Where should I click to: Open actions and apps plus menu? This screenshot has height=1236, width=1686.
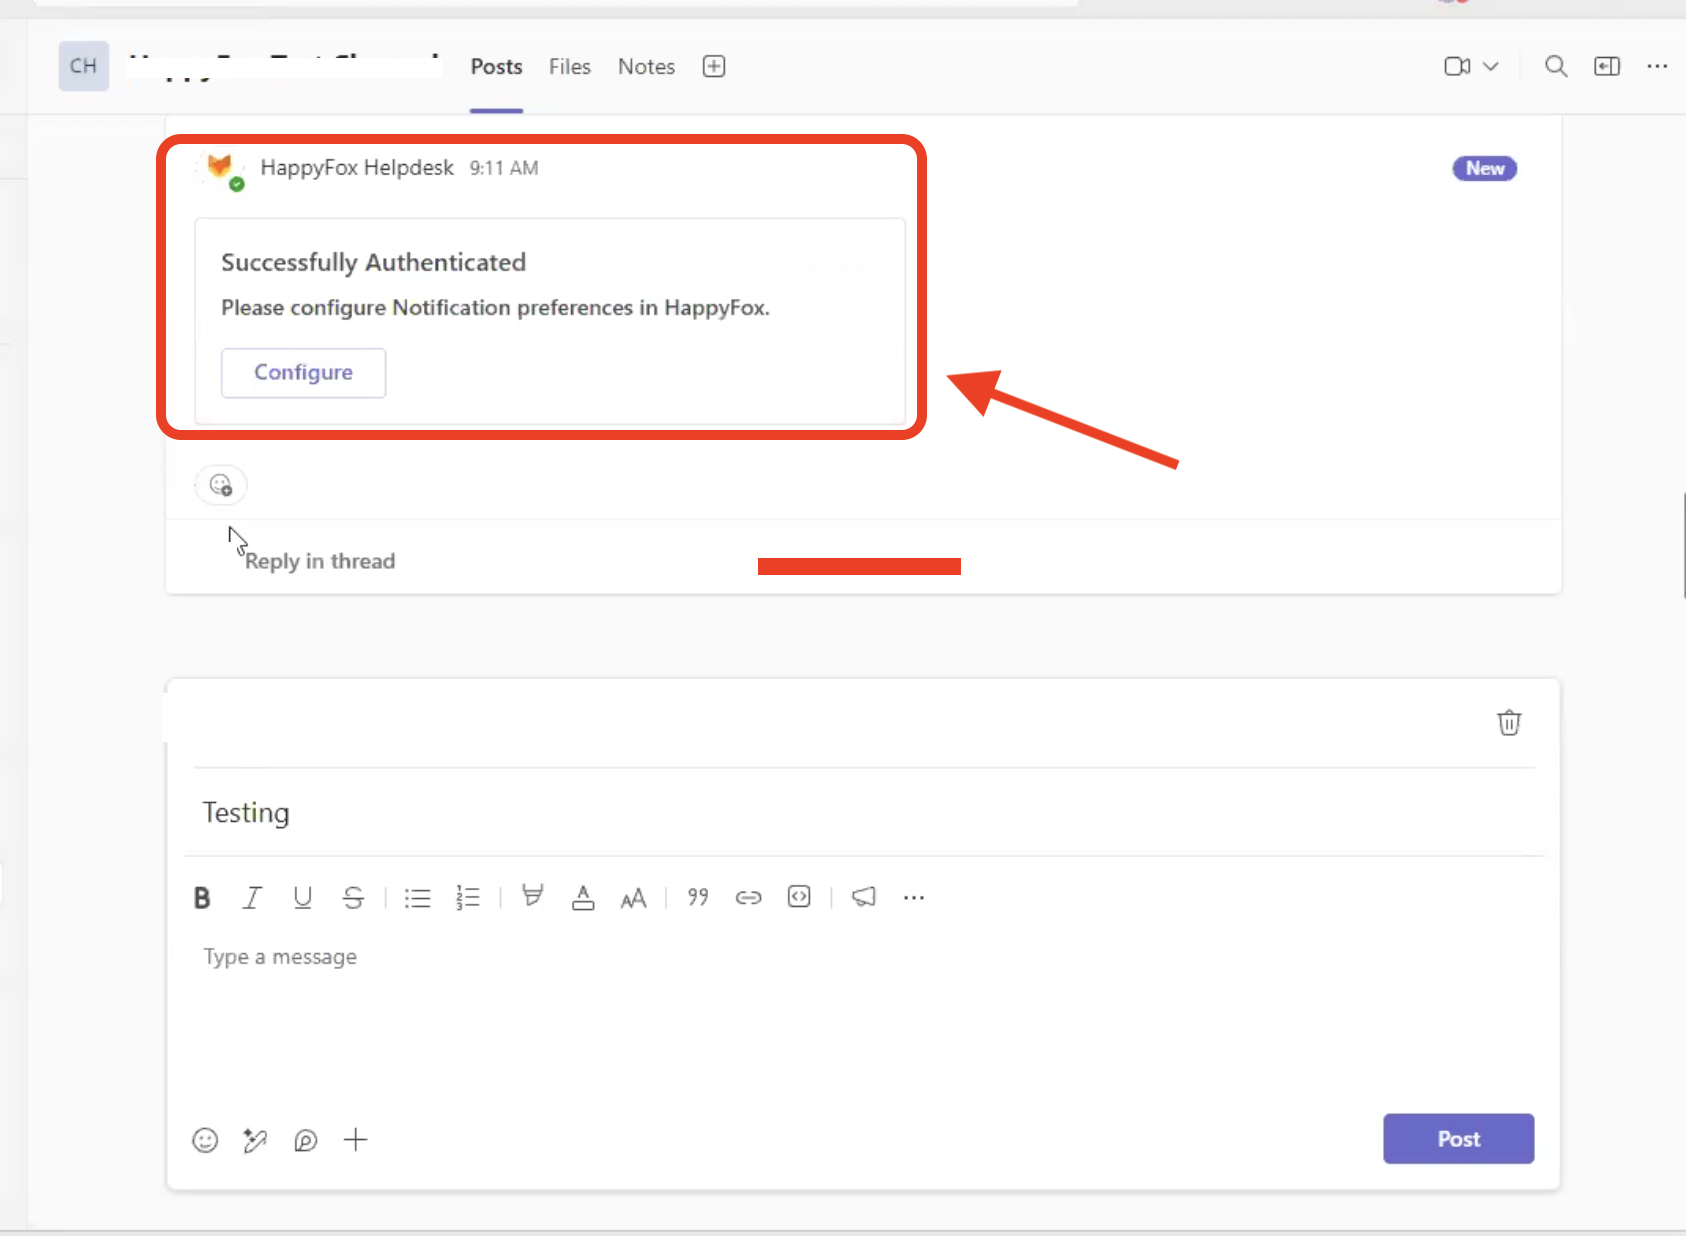point(356,1140)
